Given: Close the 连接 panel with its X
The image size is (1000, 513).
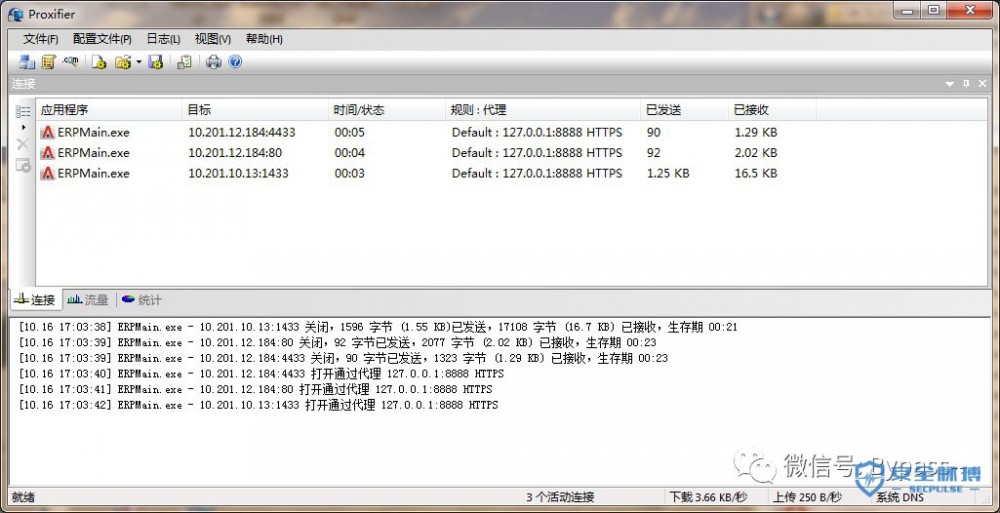Looking at the screenshot, I should coord(983,84).
